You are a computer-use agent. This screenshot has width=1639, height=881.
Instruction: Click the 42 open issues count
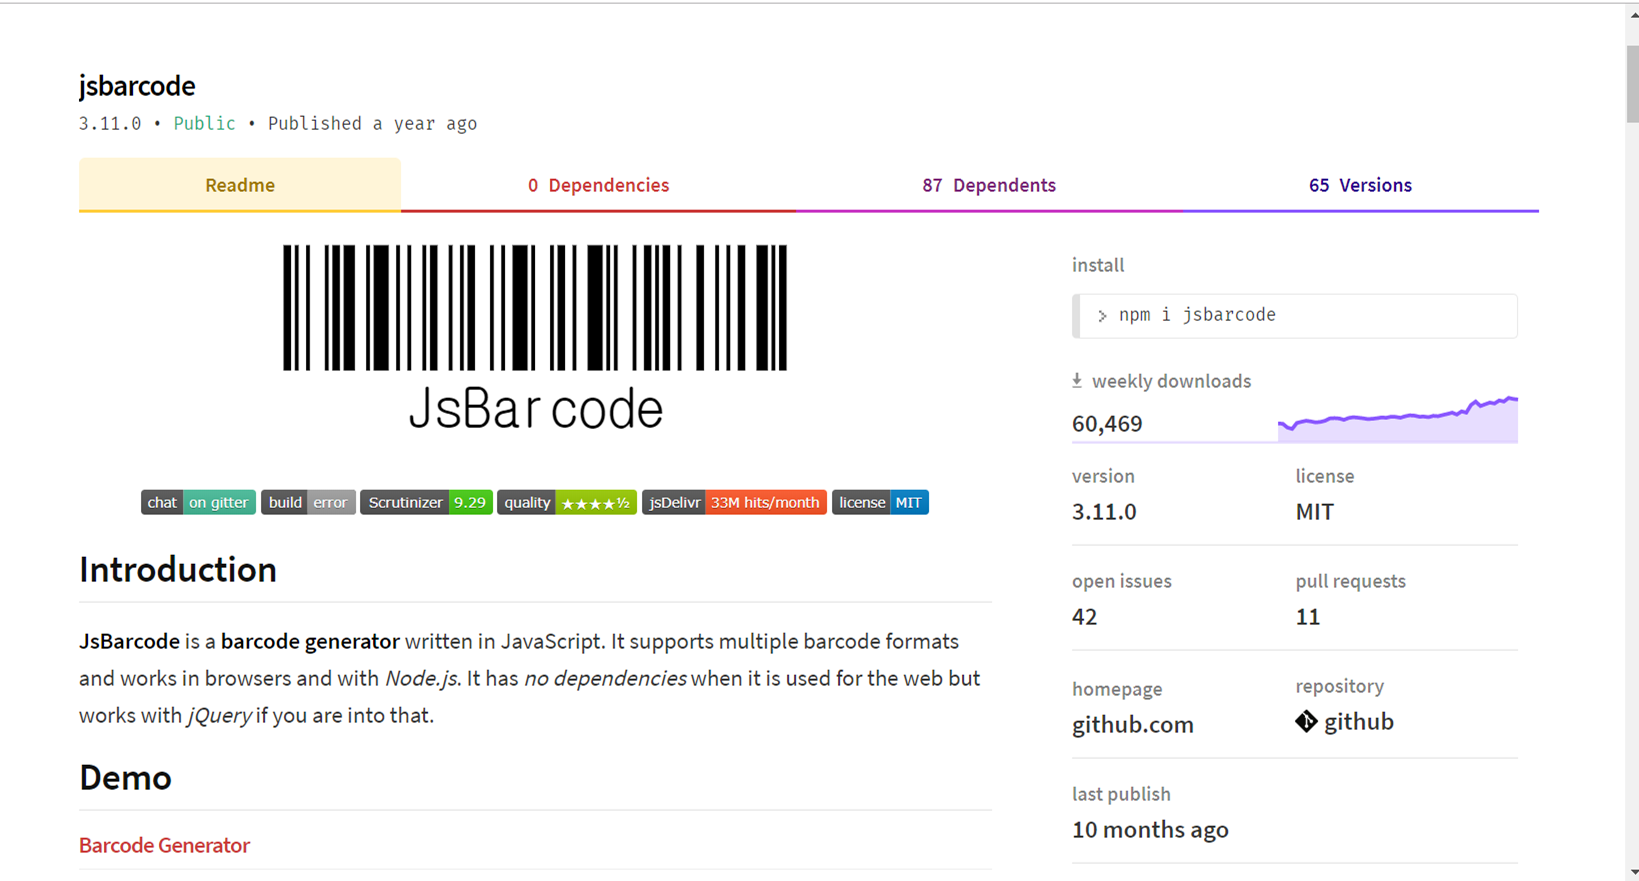tap(1085, 616)
